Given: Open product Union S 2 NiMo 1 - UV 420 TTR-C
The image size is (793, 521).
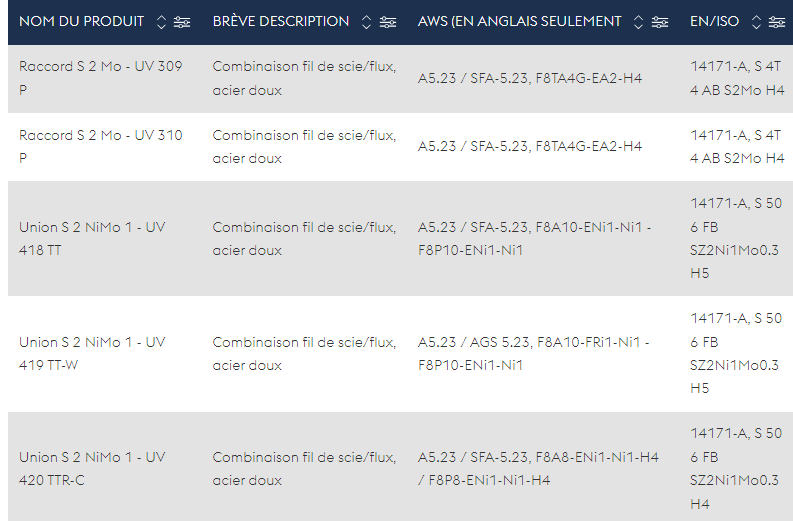Looking at the screenshot, I should click(x=92, y=468).
